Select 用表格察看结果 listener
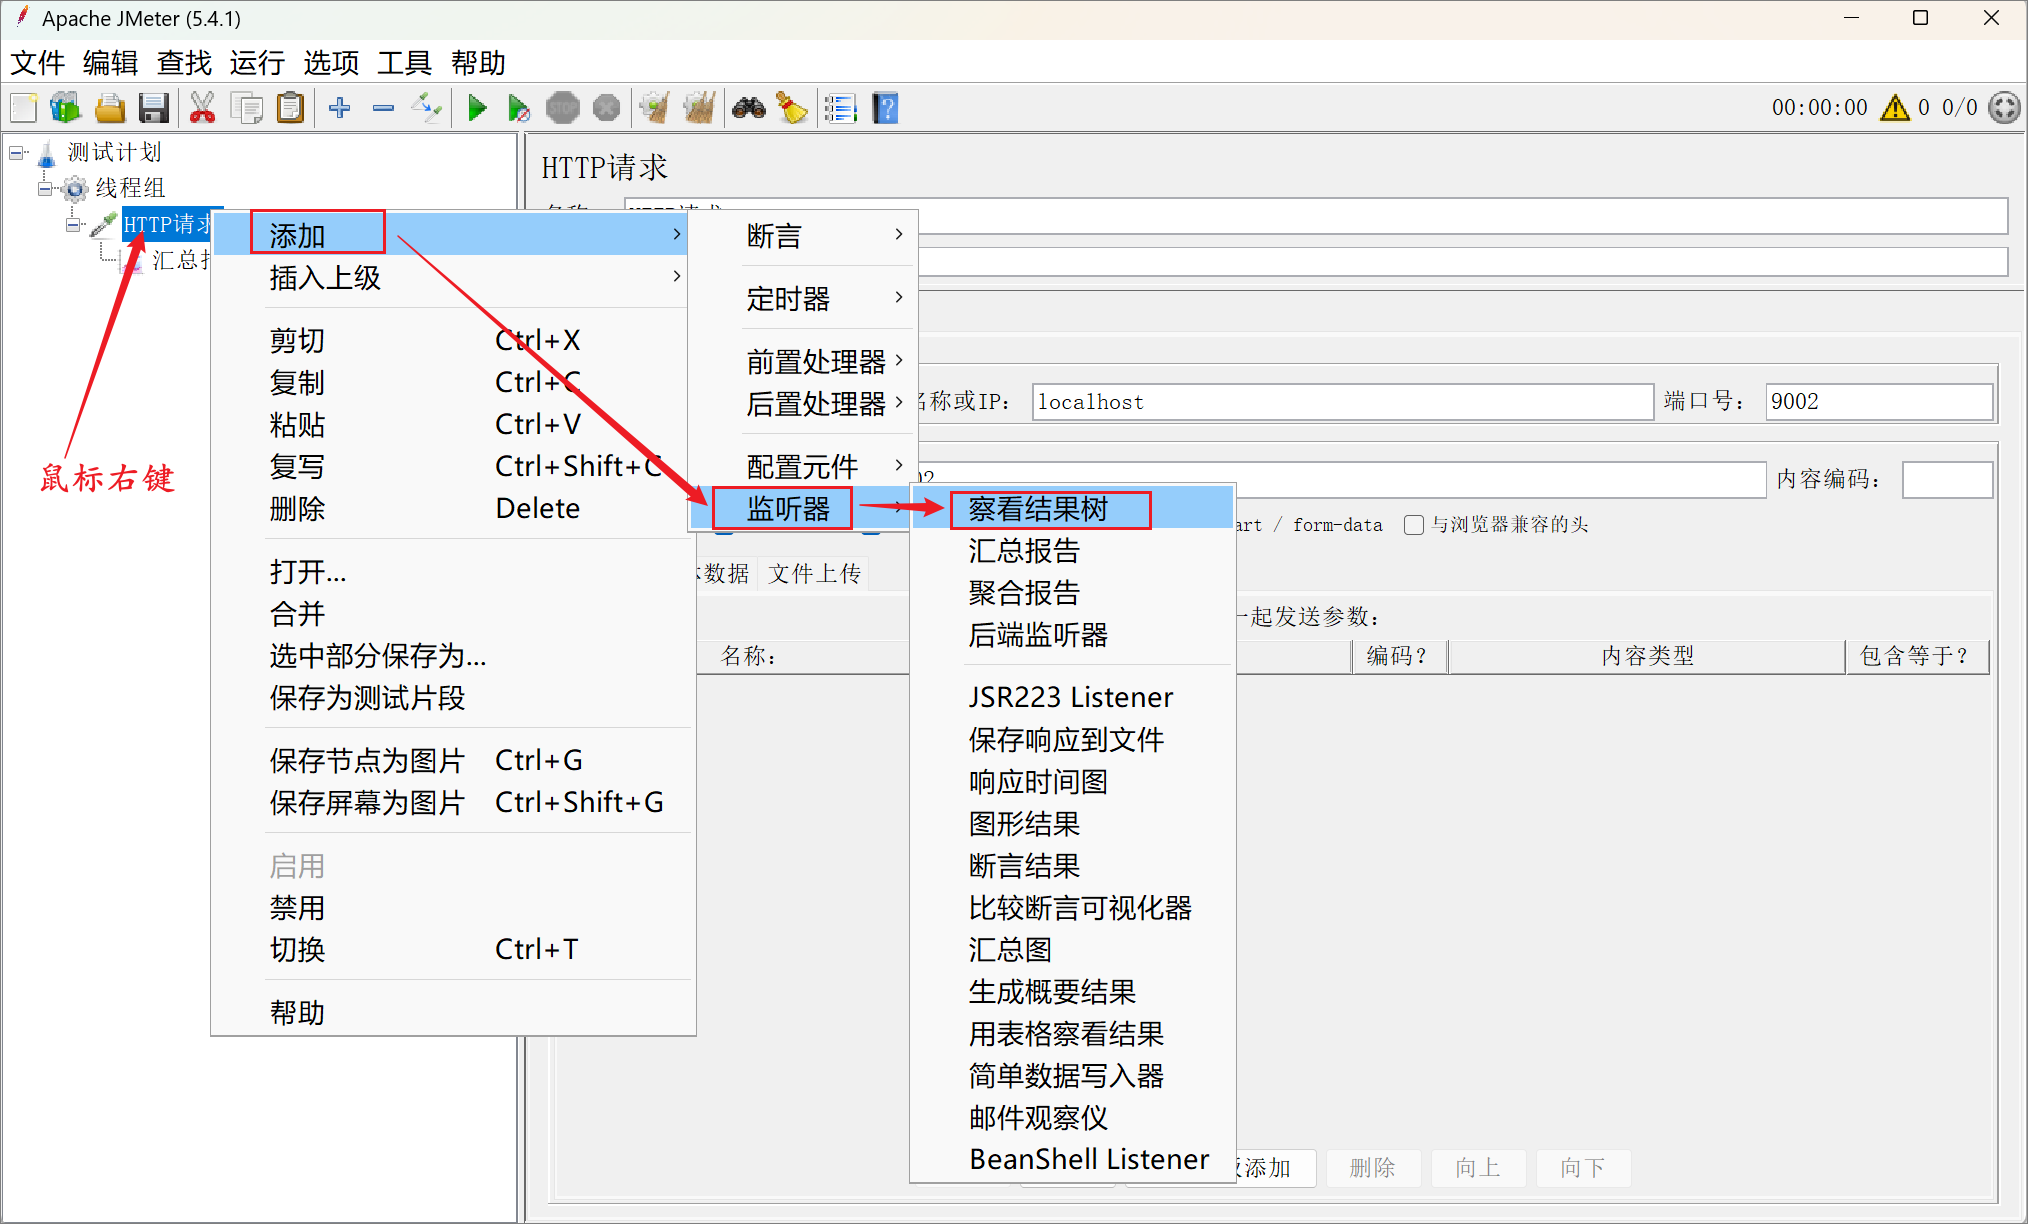Screen dimensions: 2028x1224 1072,1034
